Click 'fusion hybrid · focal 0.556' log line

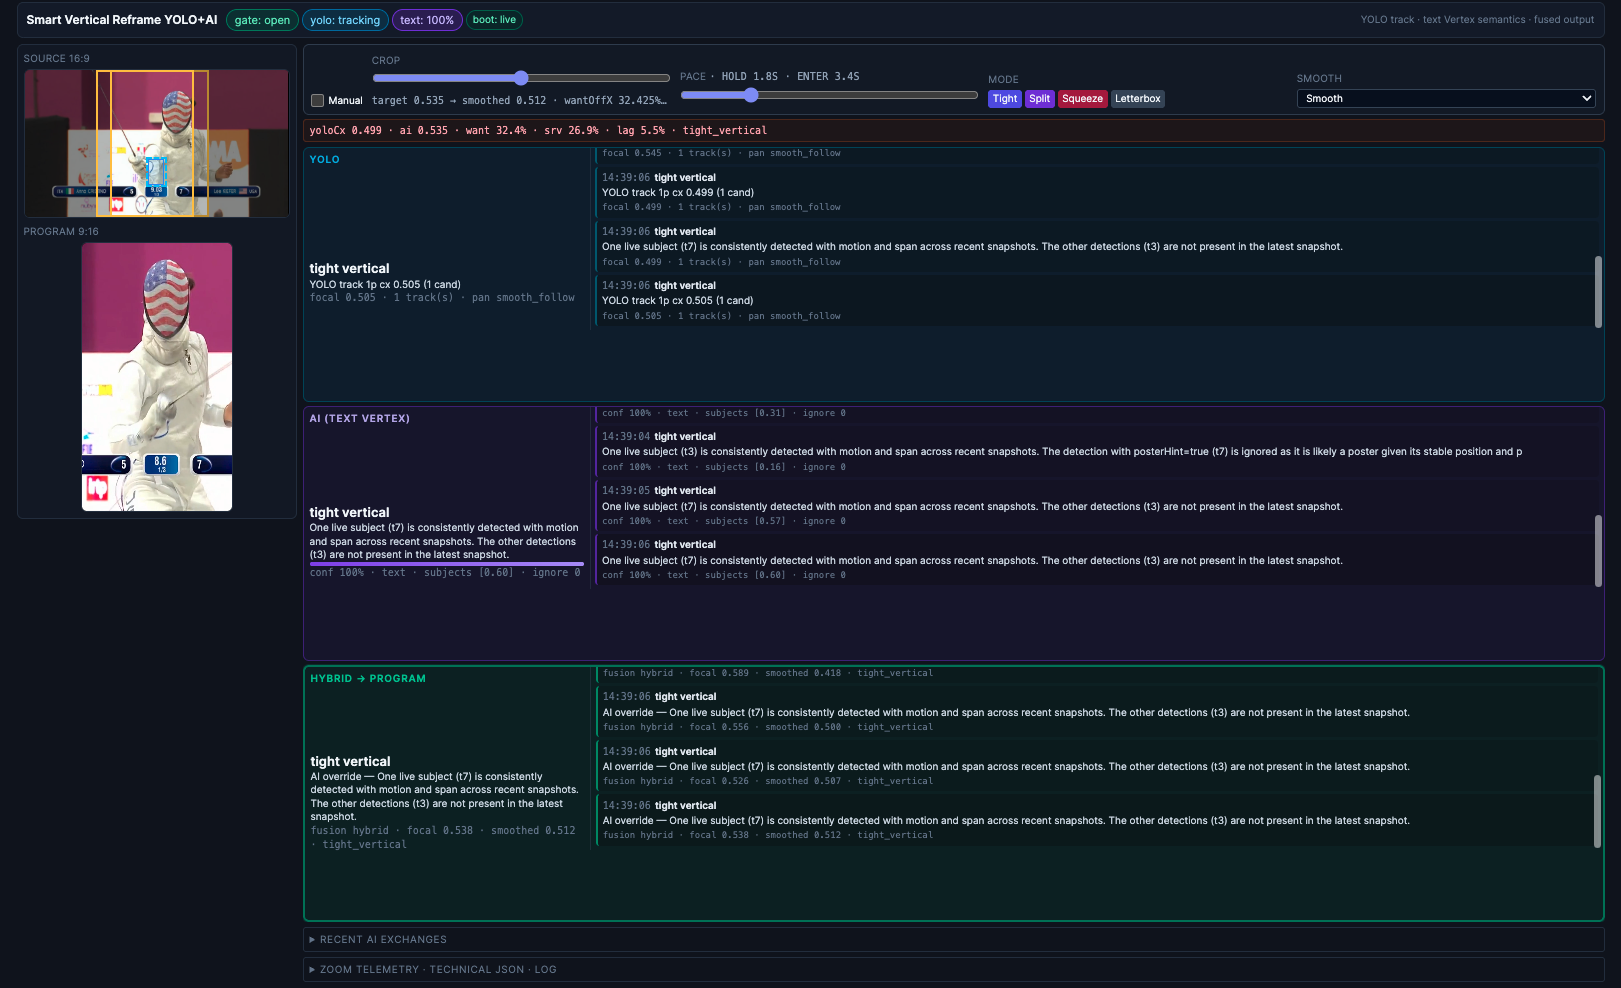pyautogui.click(x=768, y=728)
